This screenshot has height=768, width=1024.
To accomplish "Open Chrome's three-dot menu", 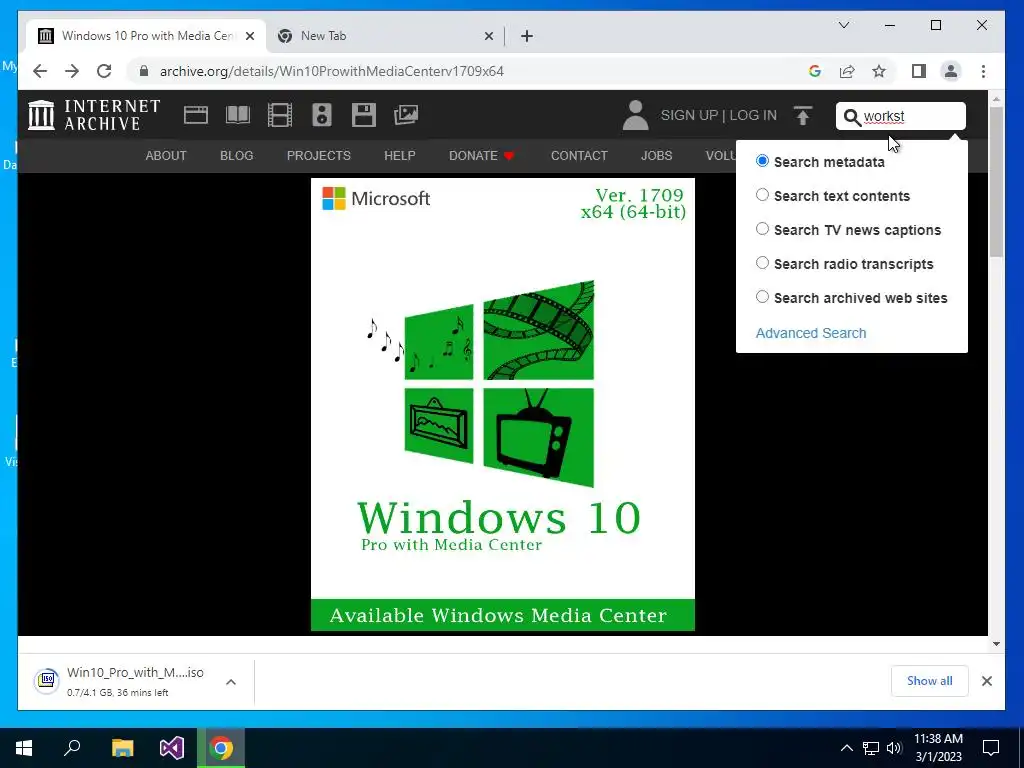I will pos(984,71).
